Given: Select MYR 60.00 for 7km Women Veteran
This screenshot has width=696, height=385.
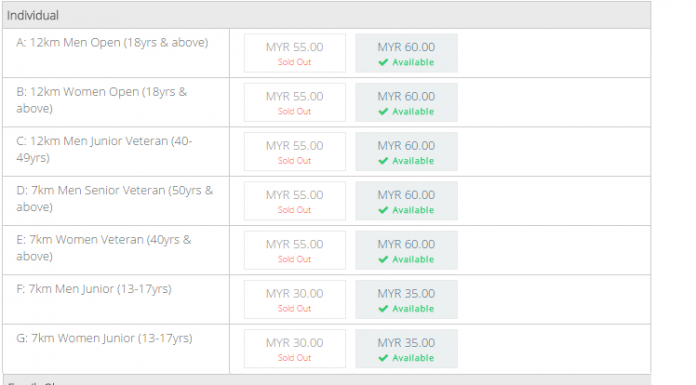Looking at the screenshot, I should pyautogui.click(x=406, y=250).
